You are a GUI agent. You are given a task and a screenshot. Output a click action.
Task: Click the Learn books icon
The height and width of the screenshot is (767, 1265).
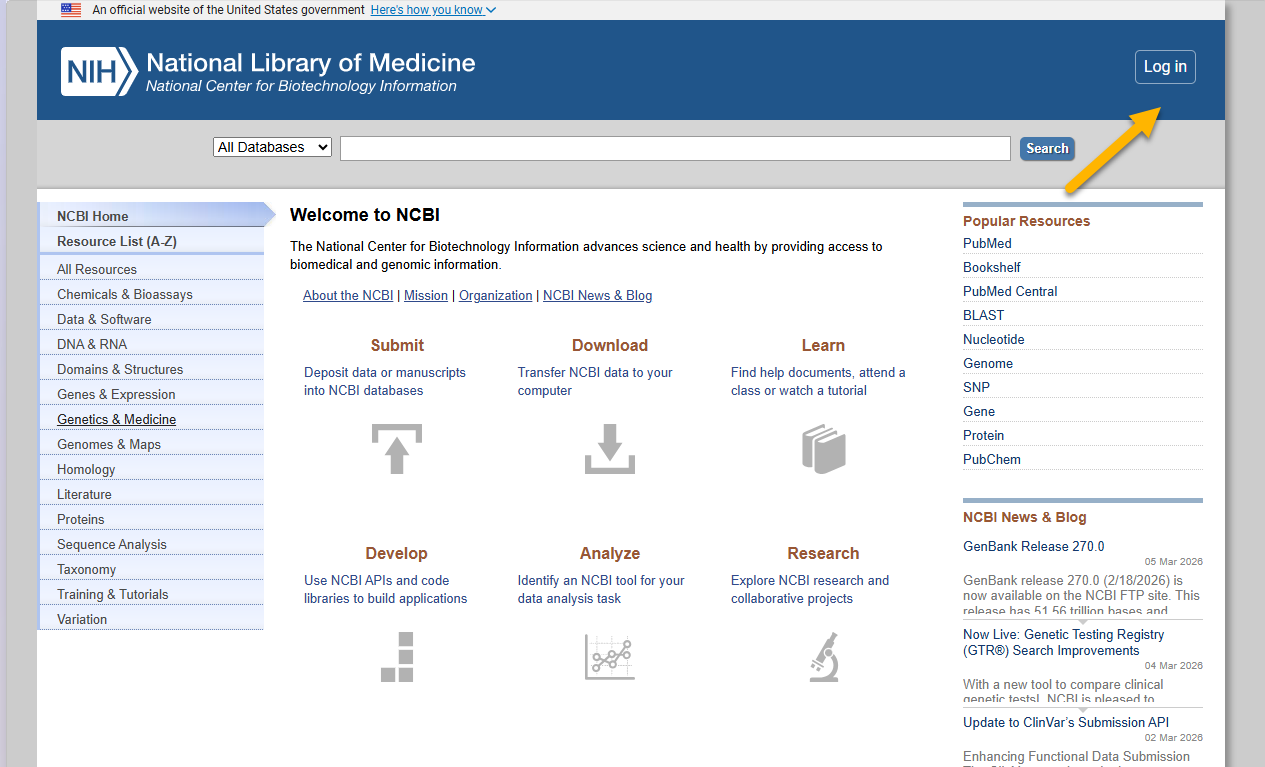click(823, 449)
